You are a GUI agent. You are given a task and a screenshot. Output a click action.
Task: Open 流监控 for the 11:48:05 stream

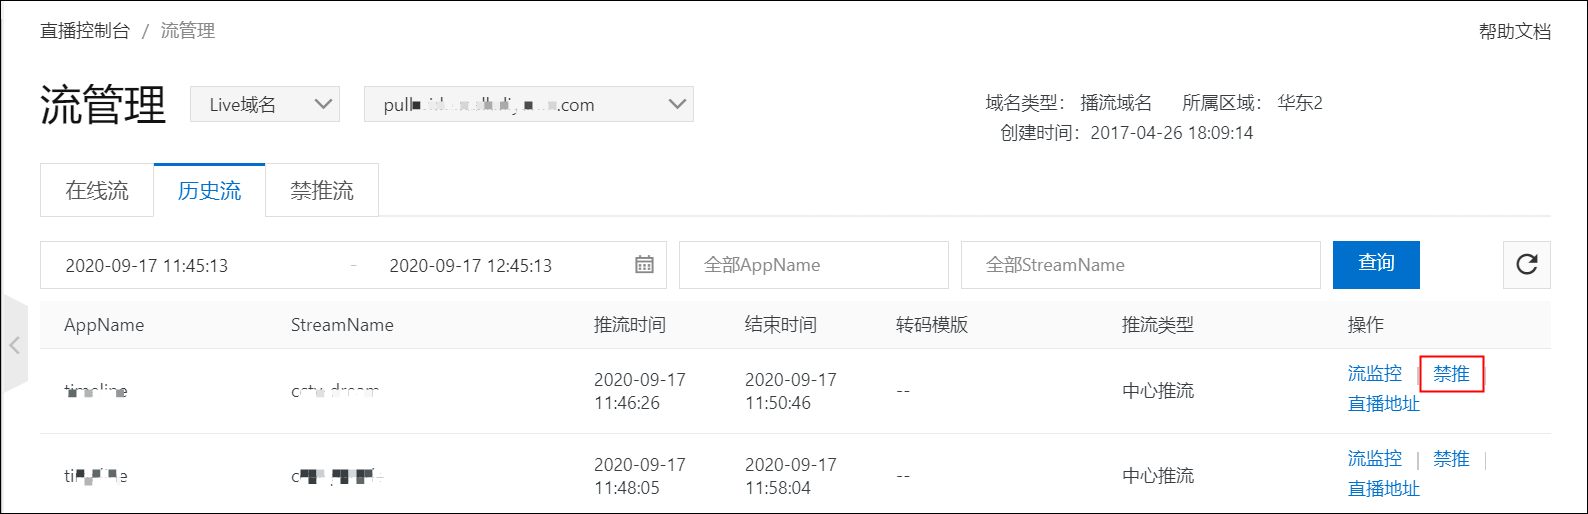point(1375,459)
